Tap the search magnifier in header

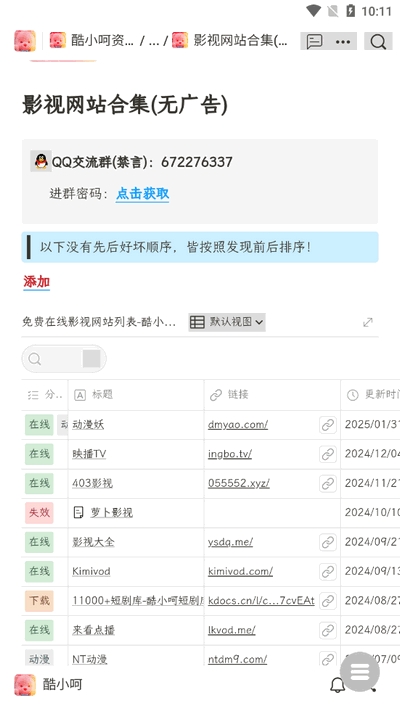pyautogui.click(x=378, y=41)
